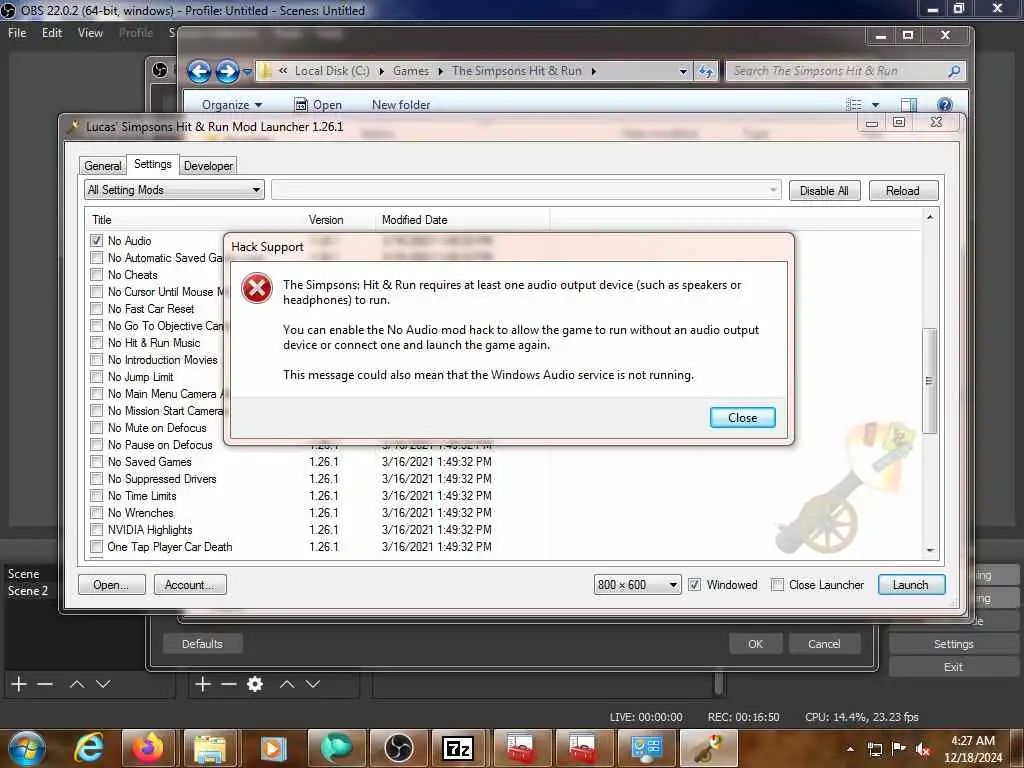Check the No Jump Limit mod
1024x768 pixels.
click(x=97, y=376)
